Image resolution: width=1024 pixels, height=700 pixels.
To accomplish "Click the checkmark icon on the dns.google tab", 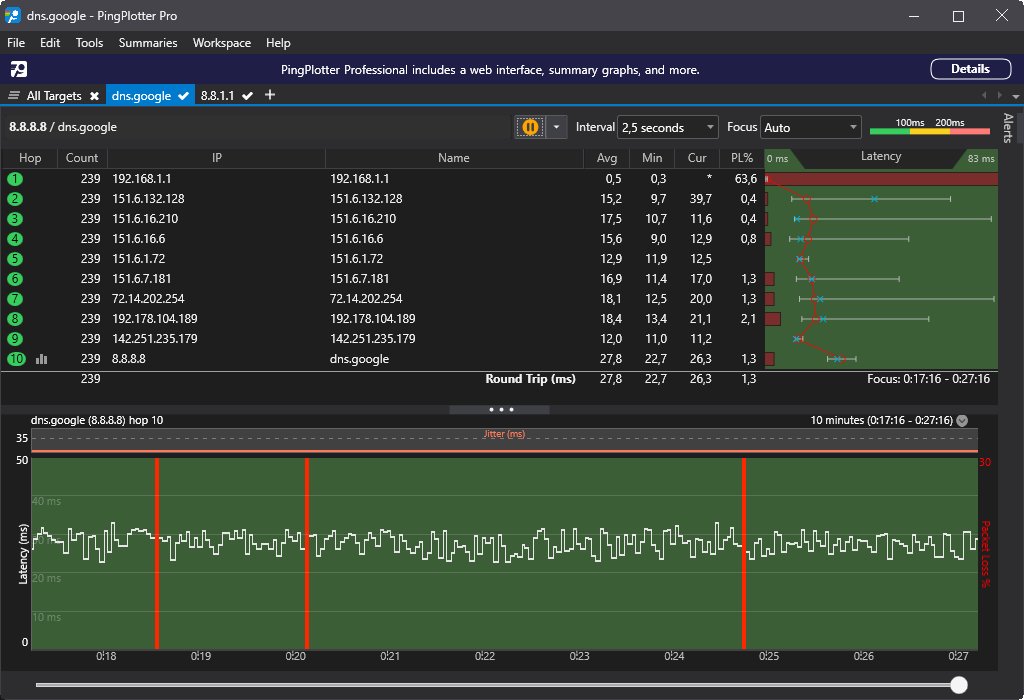I will point(184,96).
